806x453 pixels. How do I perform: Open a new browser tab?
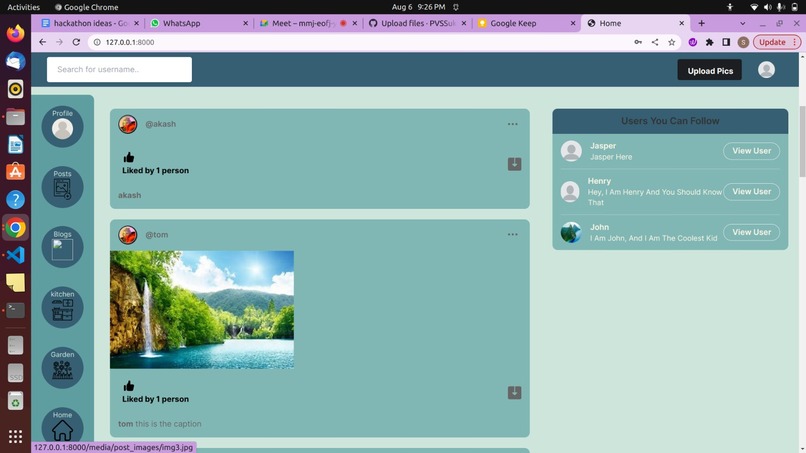pos(701,23)
